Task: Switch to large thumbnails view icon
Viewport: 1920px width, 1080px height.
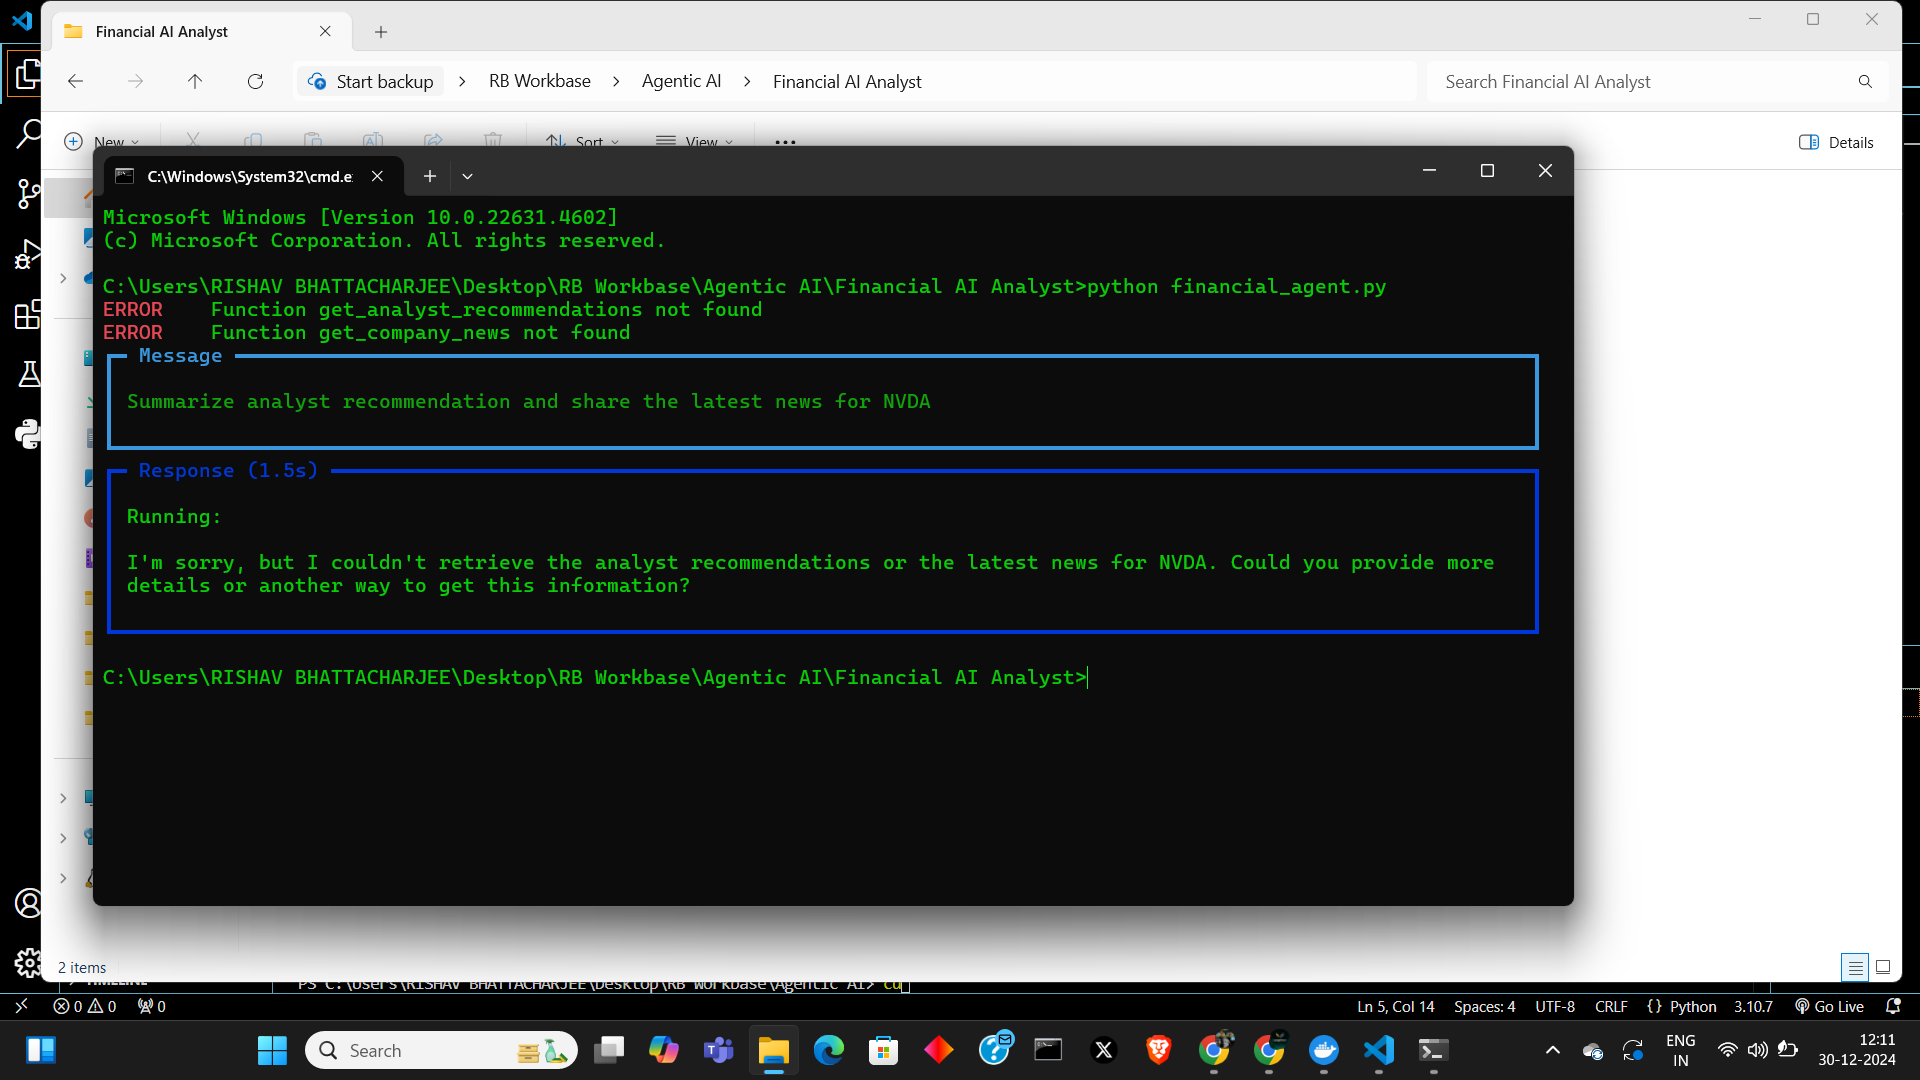Action: point(1883,967)
